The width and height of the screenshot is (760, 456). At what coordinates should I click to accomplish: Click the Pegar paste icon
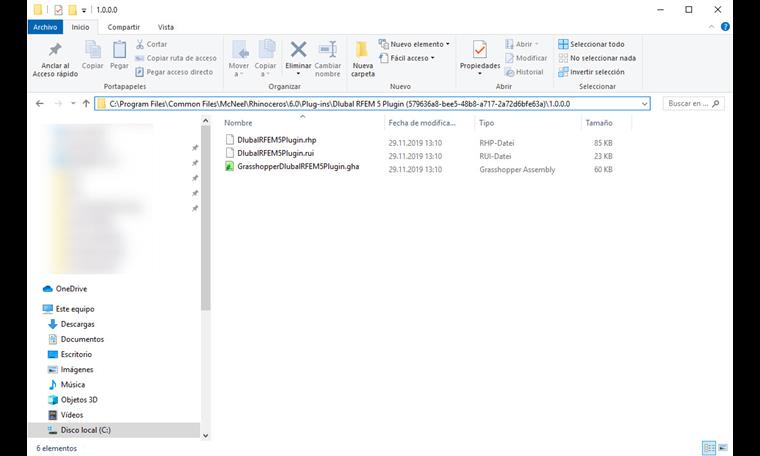pyautogui.click(x=119, y=49)
